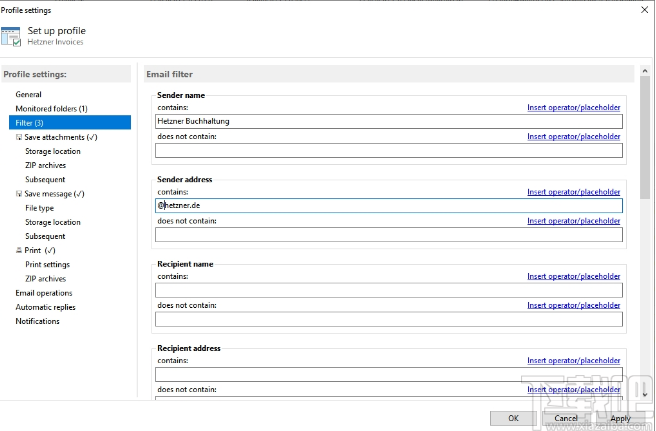Click the Sender name contains field
This screenshot has height=431, width=656.
click(x=388, y=121)
